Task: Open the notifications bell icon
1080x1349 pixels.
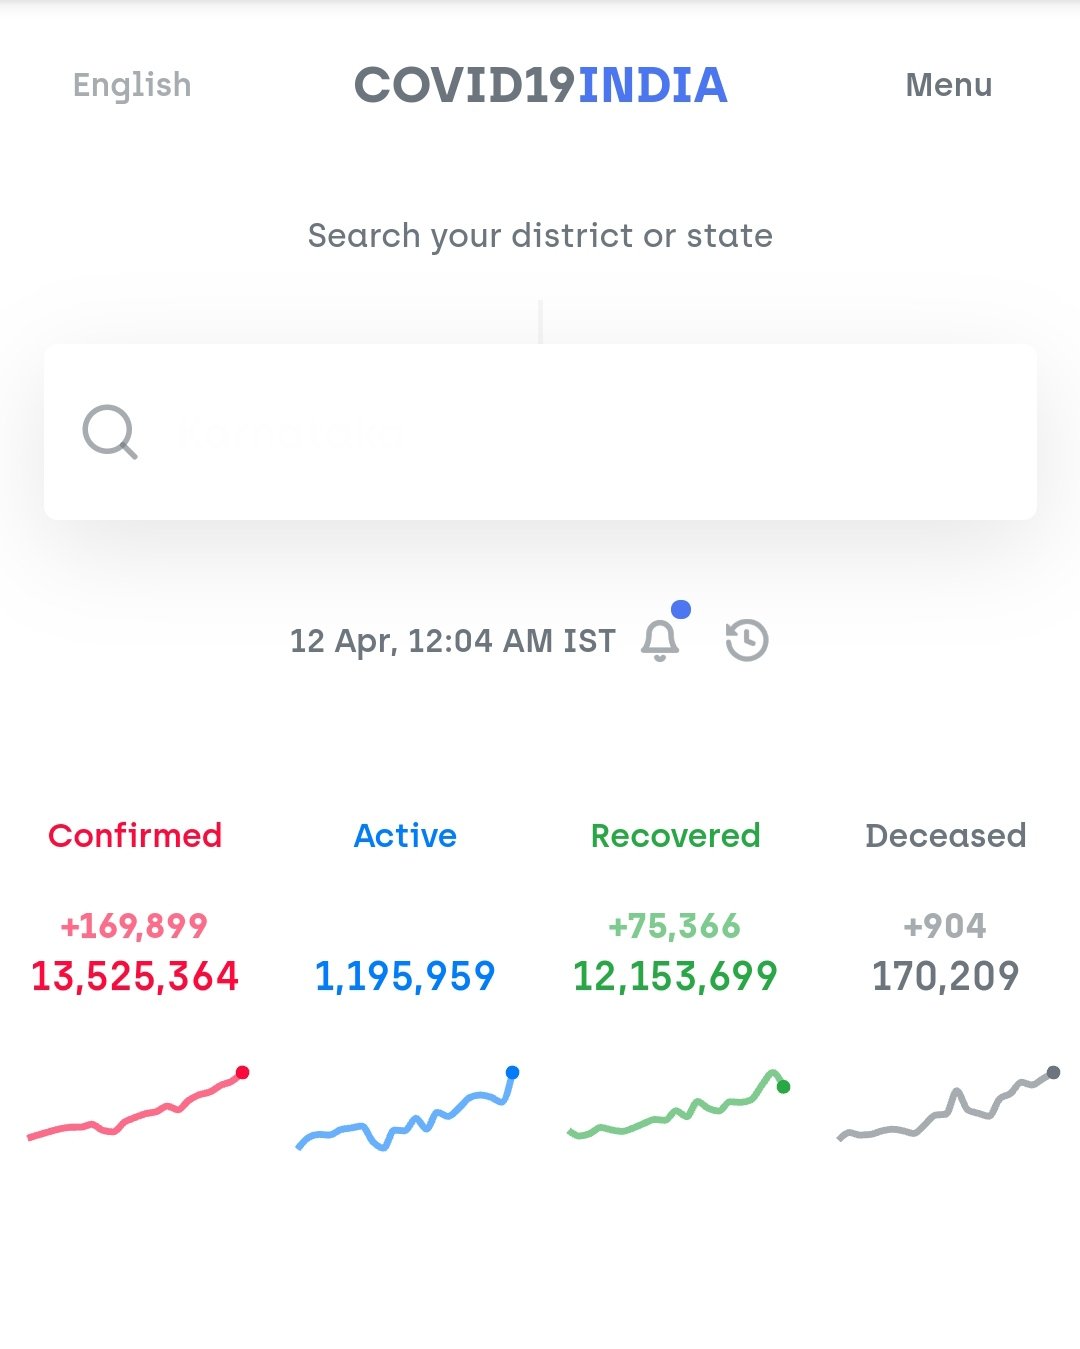Action: tap(660, 640)
